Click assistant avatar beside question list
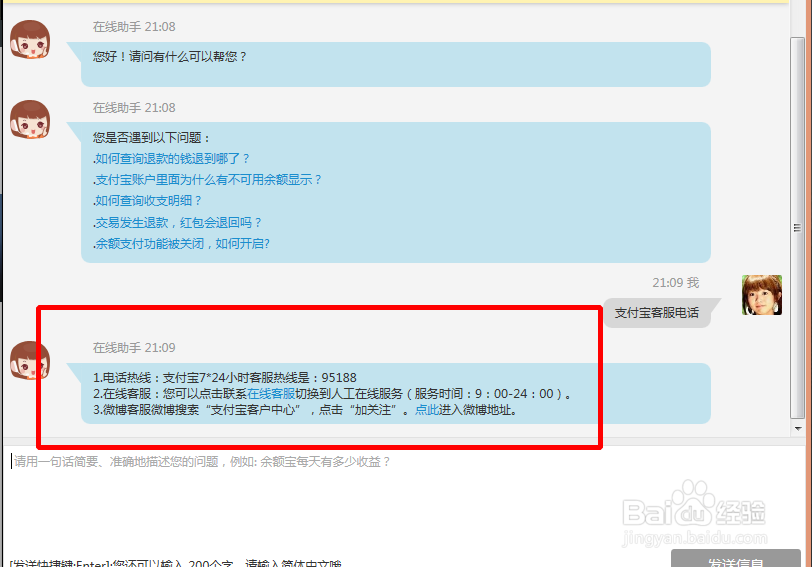 [x=30, y=120]
